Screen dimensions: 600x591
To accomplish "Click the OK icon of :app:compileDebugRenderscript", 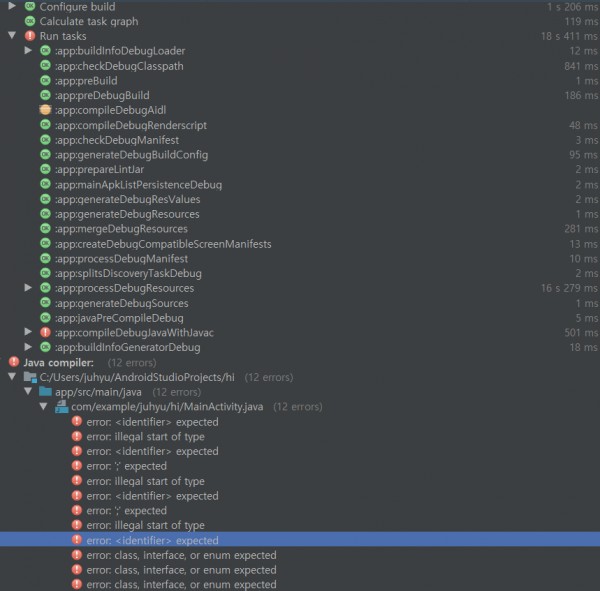I will pos(46,125).
